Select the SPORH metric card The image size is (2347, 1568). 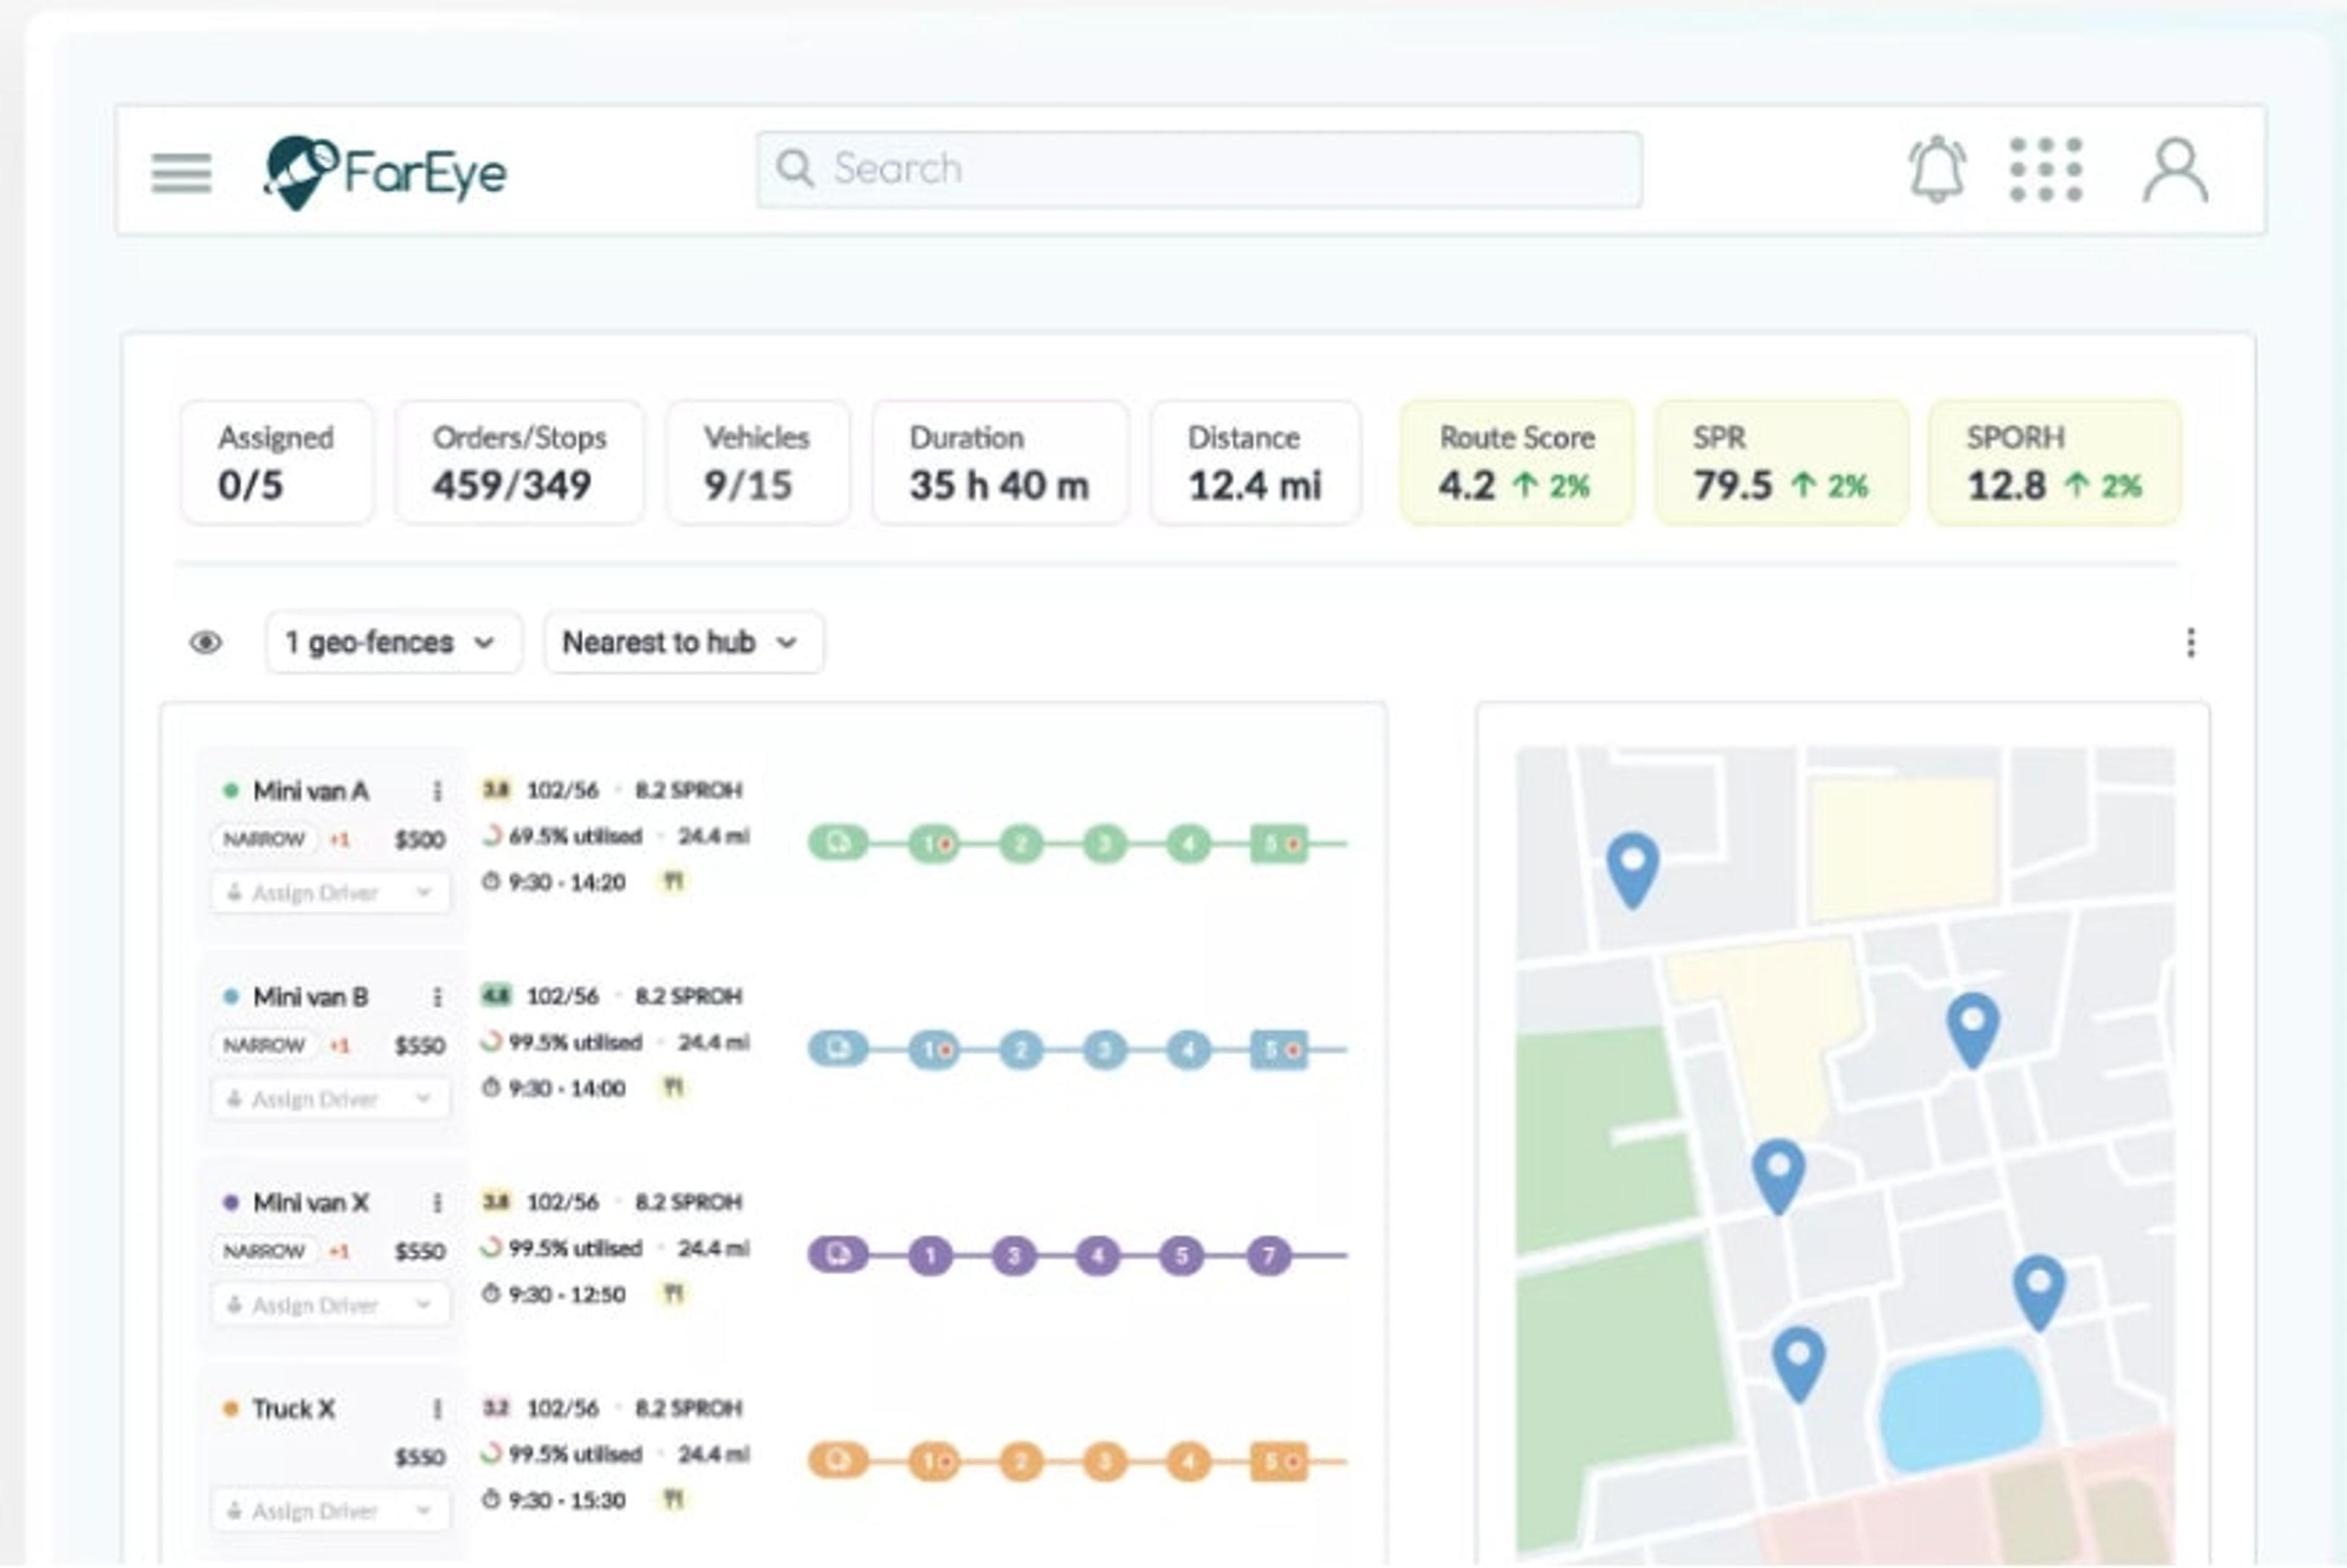tap(2053, 463)
